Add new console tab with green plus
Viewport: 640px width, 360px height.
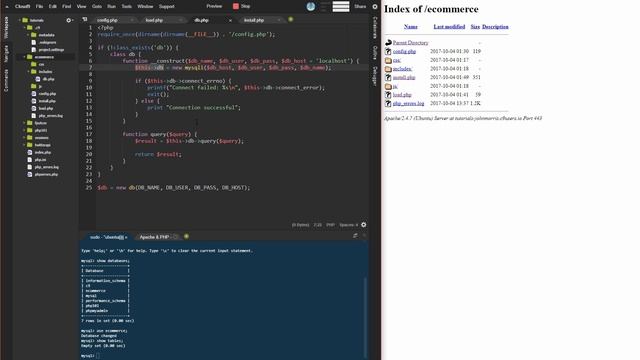(x=186, y=236)
